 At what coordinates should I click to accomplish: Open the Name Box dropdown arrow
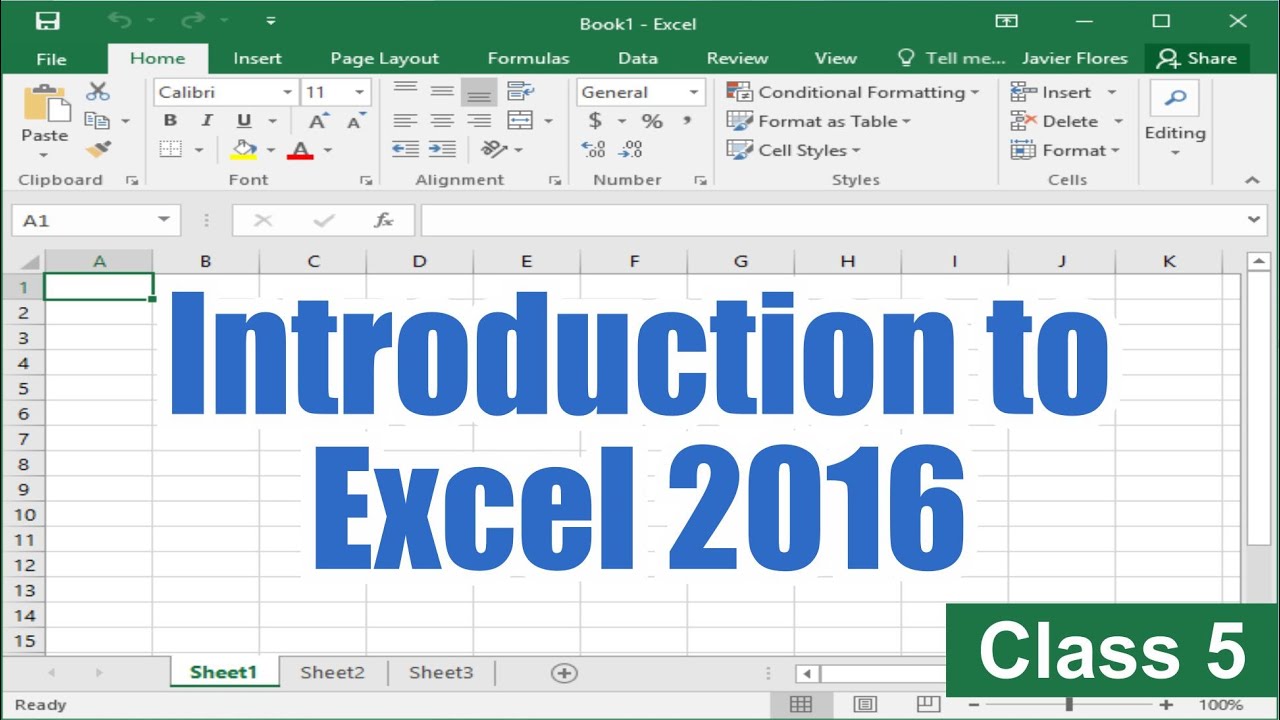[164, 220]
